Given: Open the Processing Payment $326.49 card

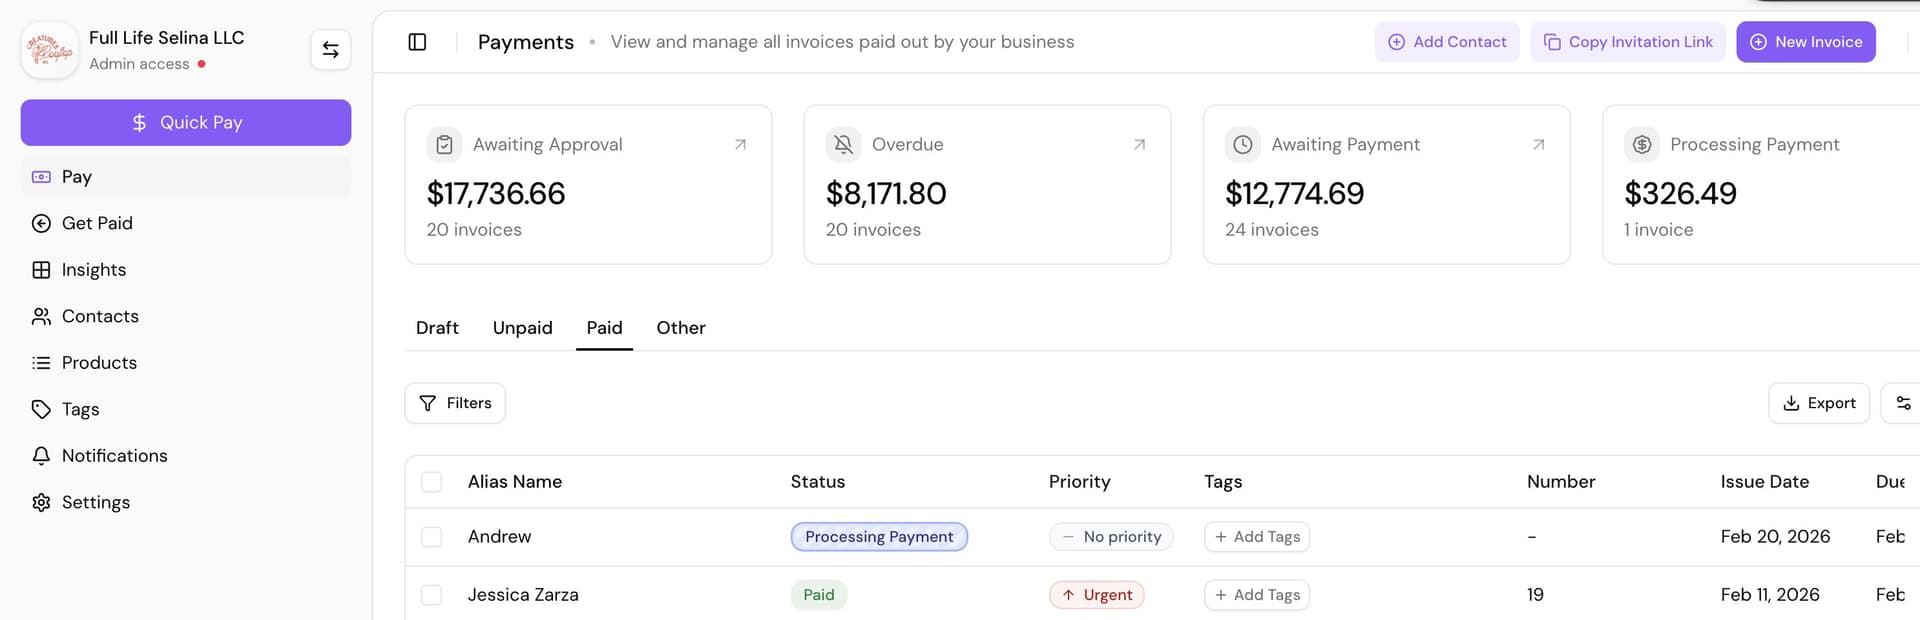Looking at the screenshot, I should click(1761, 185).
